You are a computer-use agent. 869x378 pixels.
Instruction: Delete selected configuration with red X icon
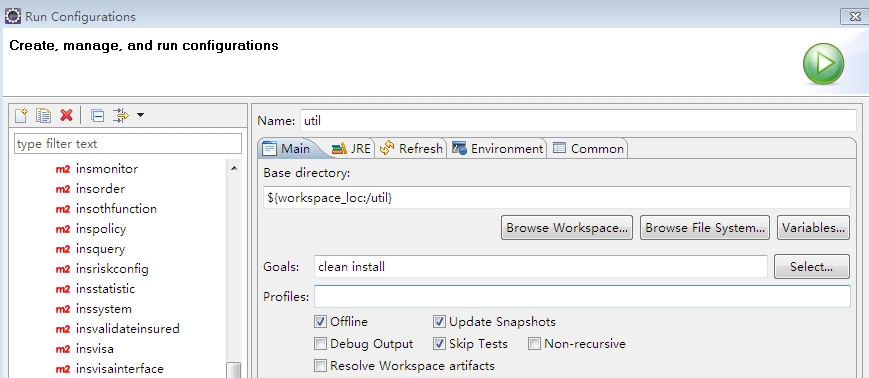[67, 115]
